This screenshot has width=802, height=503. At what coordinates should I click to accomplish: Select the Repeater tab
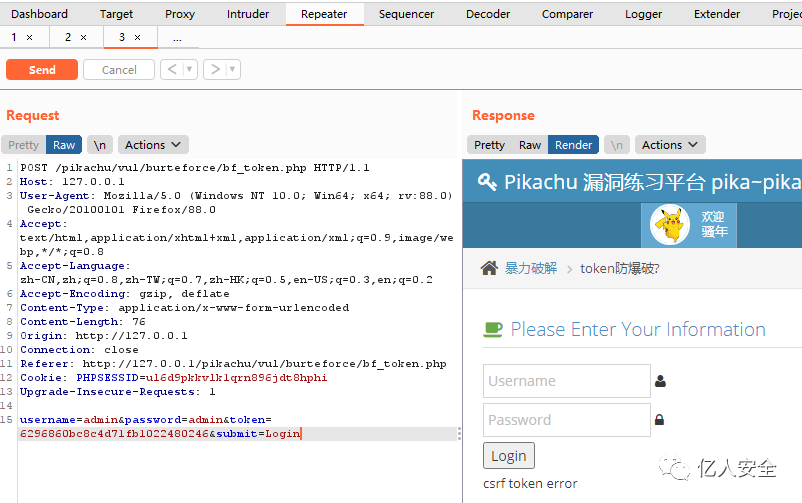tap(324, 14)
